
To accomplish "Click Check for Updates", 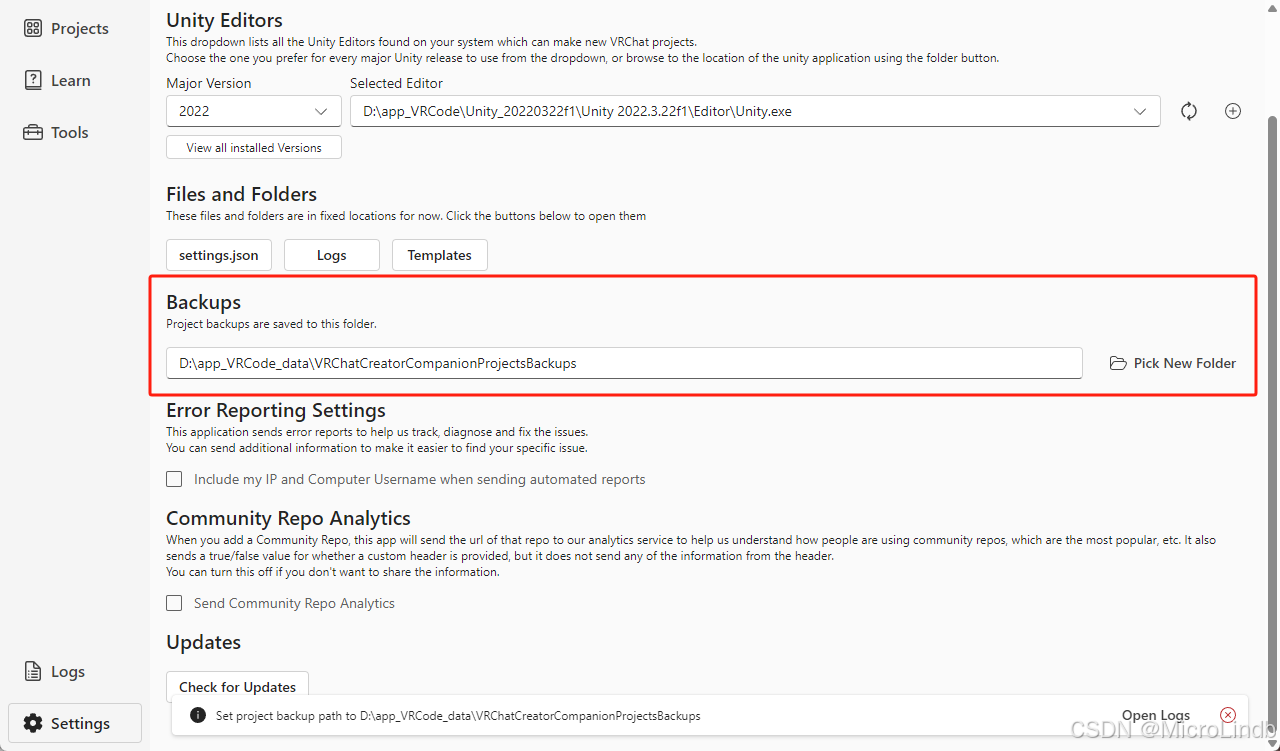I will (x=238, y=687).
